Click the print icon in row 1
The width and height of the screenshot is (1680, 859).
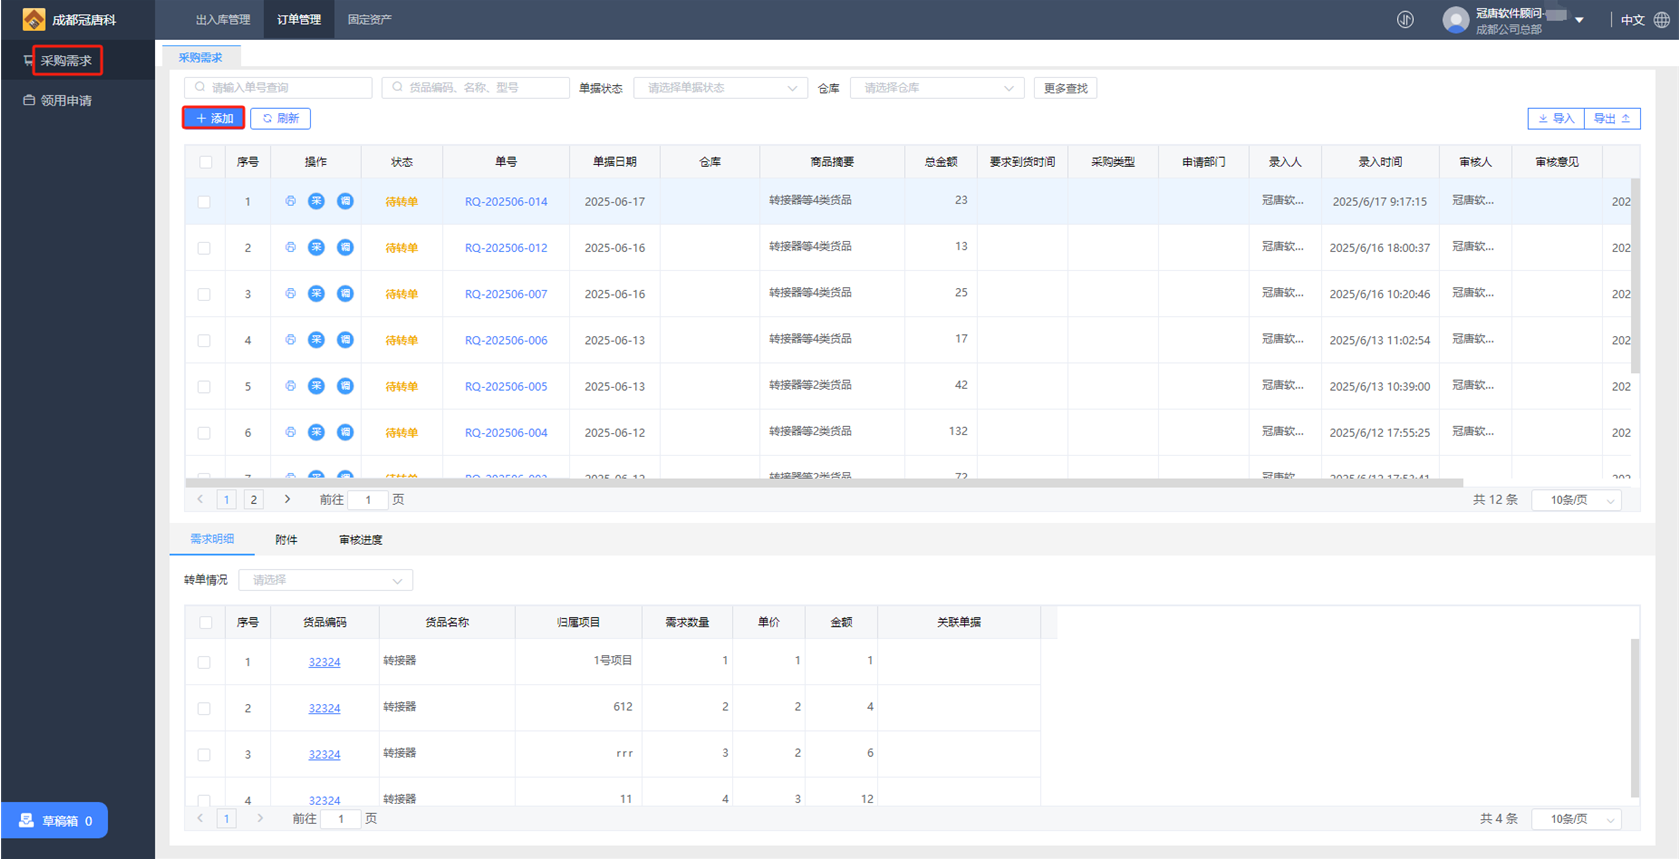(290, 201)
